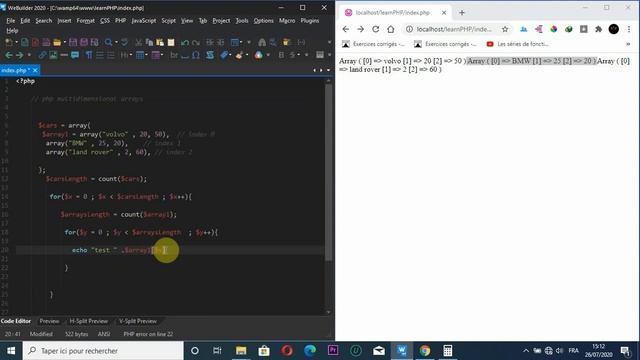Open the PHP menu
Image resolution: width=640 pixels, height=360 pixels.
[x=120, y=20]
